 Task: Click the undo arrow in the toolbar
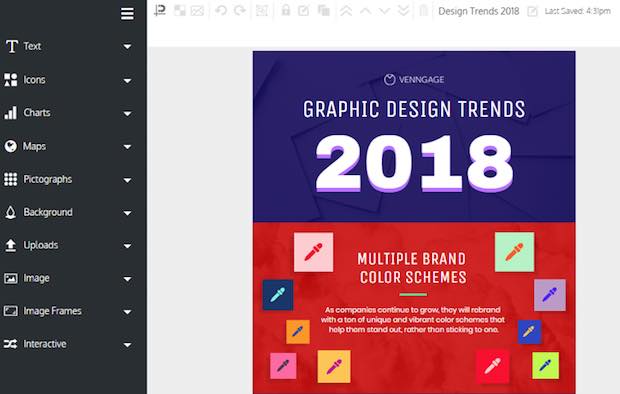221,10
